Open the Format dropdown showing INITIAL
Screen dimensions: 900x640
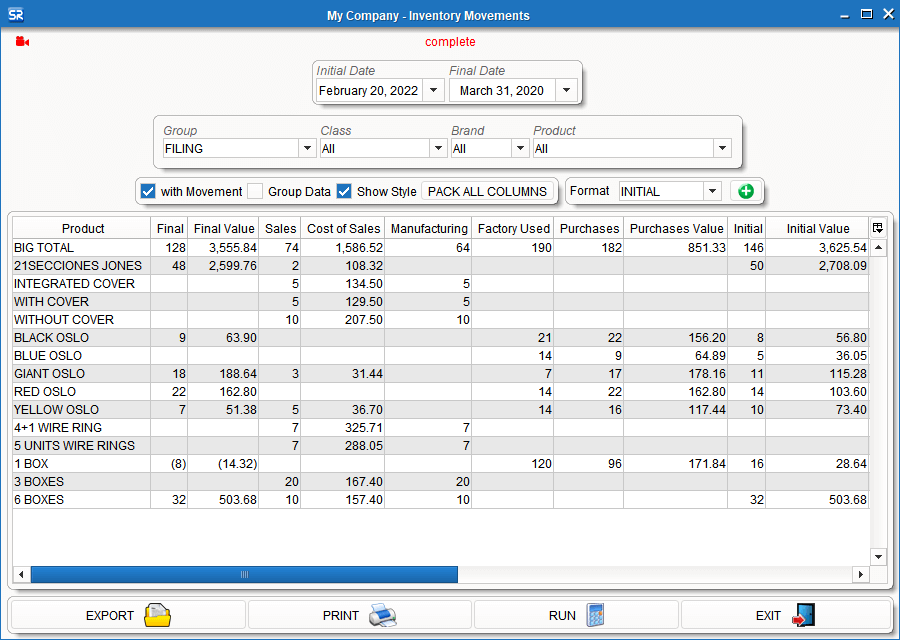[712, 191]
